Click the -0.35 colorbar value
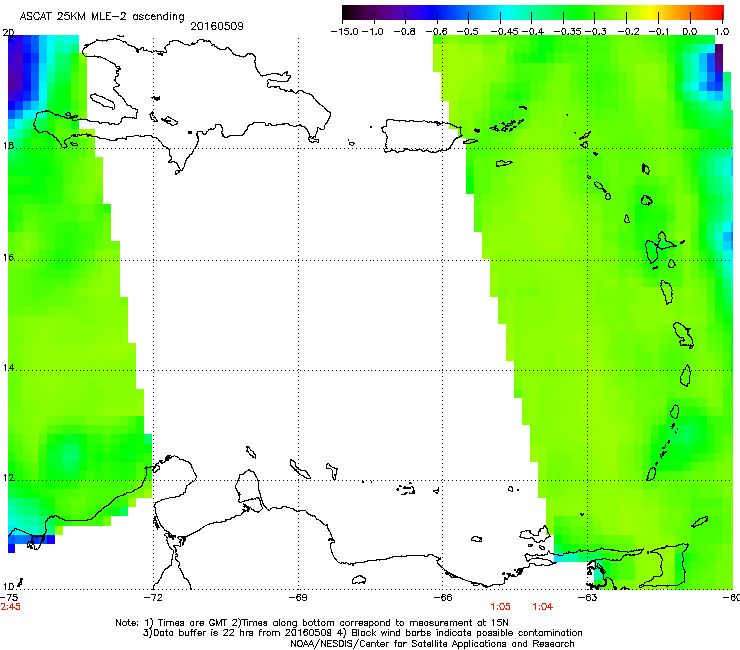This screenshot has width=740, height=650. [x=568, y=32]
